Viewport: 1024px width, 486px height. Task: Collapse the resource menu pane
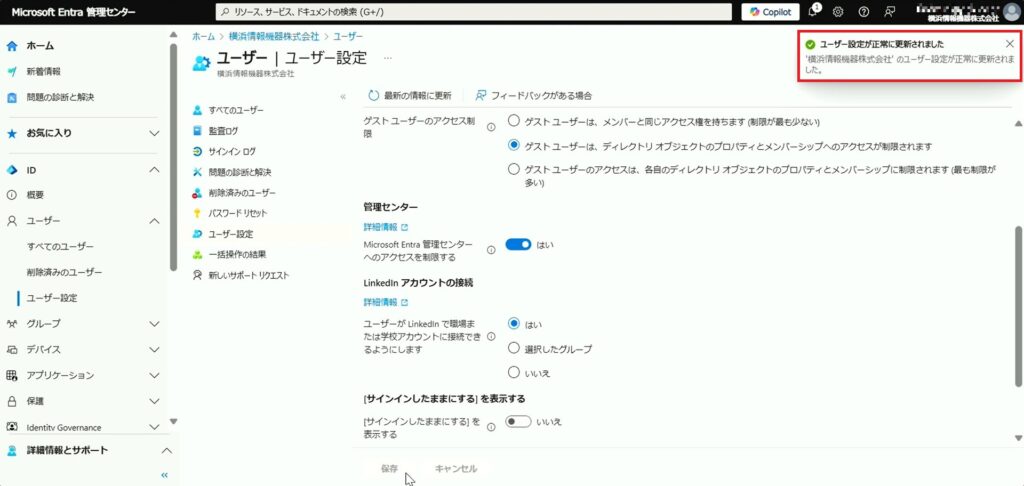(343, 97)
